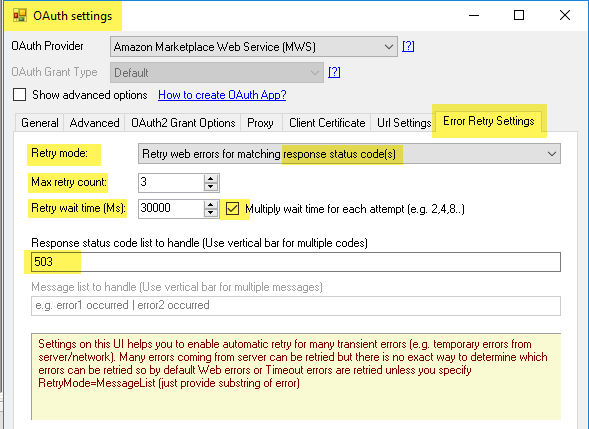Increase Retry wait time with up arrow

pyautogui.click(x=211, y=205)
